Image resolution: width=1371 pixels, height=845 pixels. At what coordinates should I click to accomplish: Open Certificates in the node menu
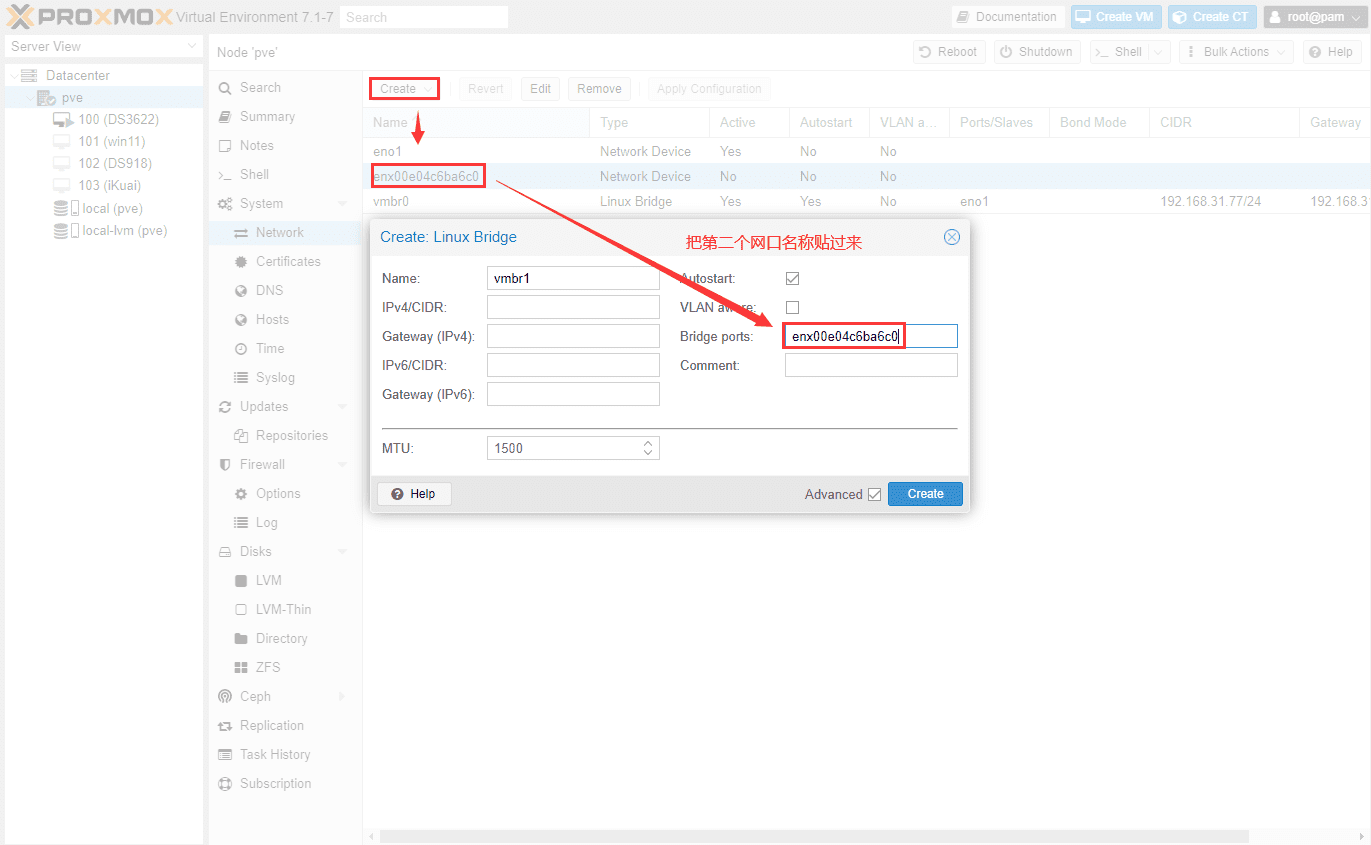[x=288, y=262]
